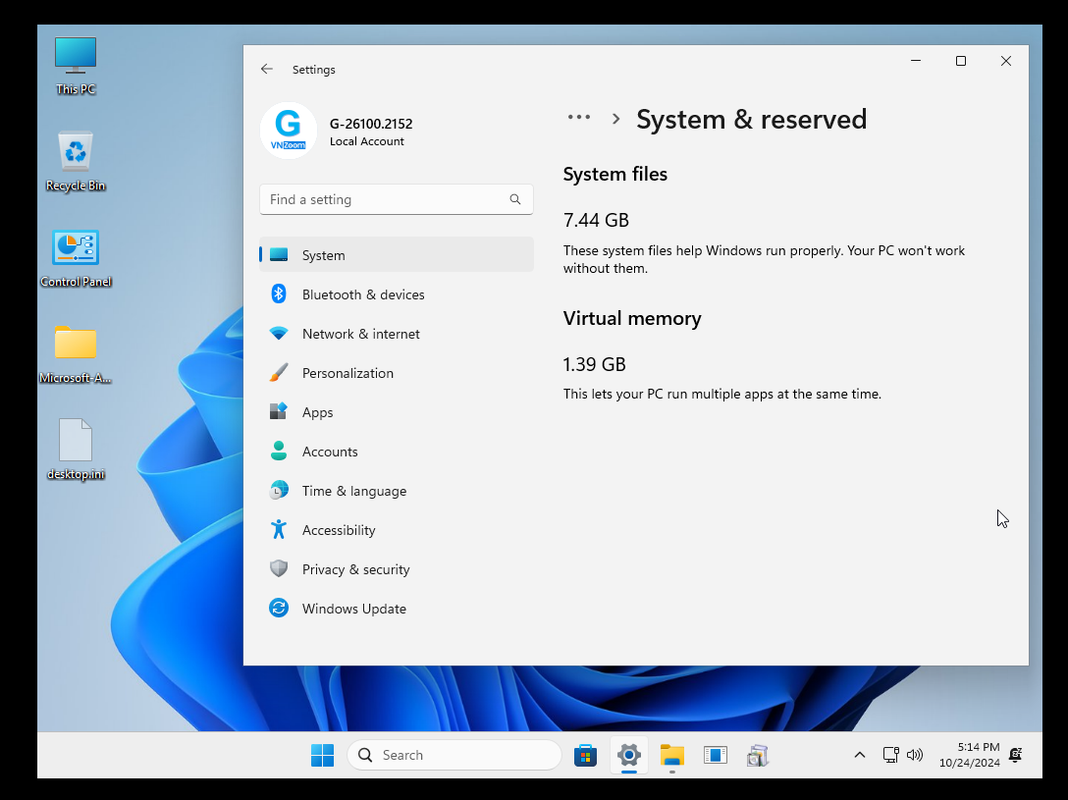Screen dimensions: 1068x800
Task: Click the Bluetooth icon in sidebar
Action: click(279, 294)
